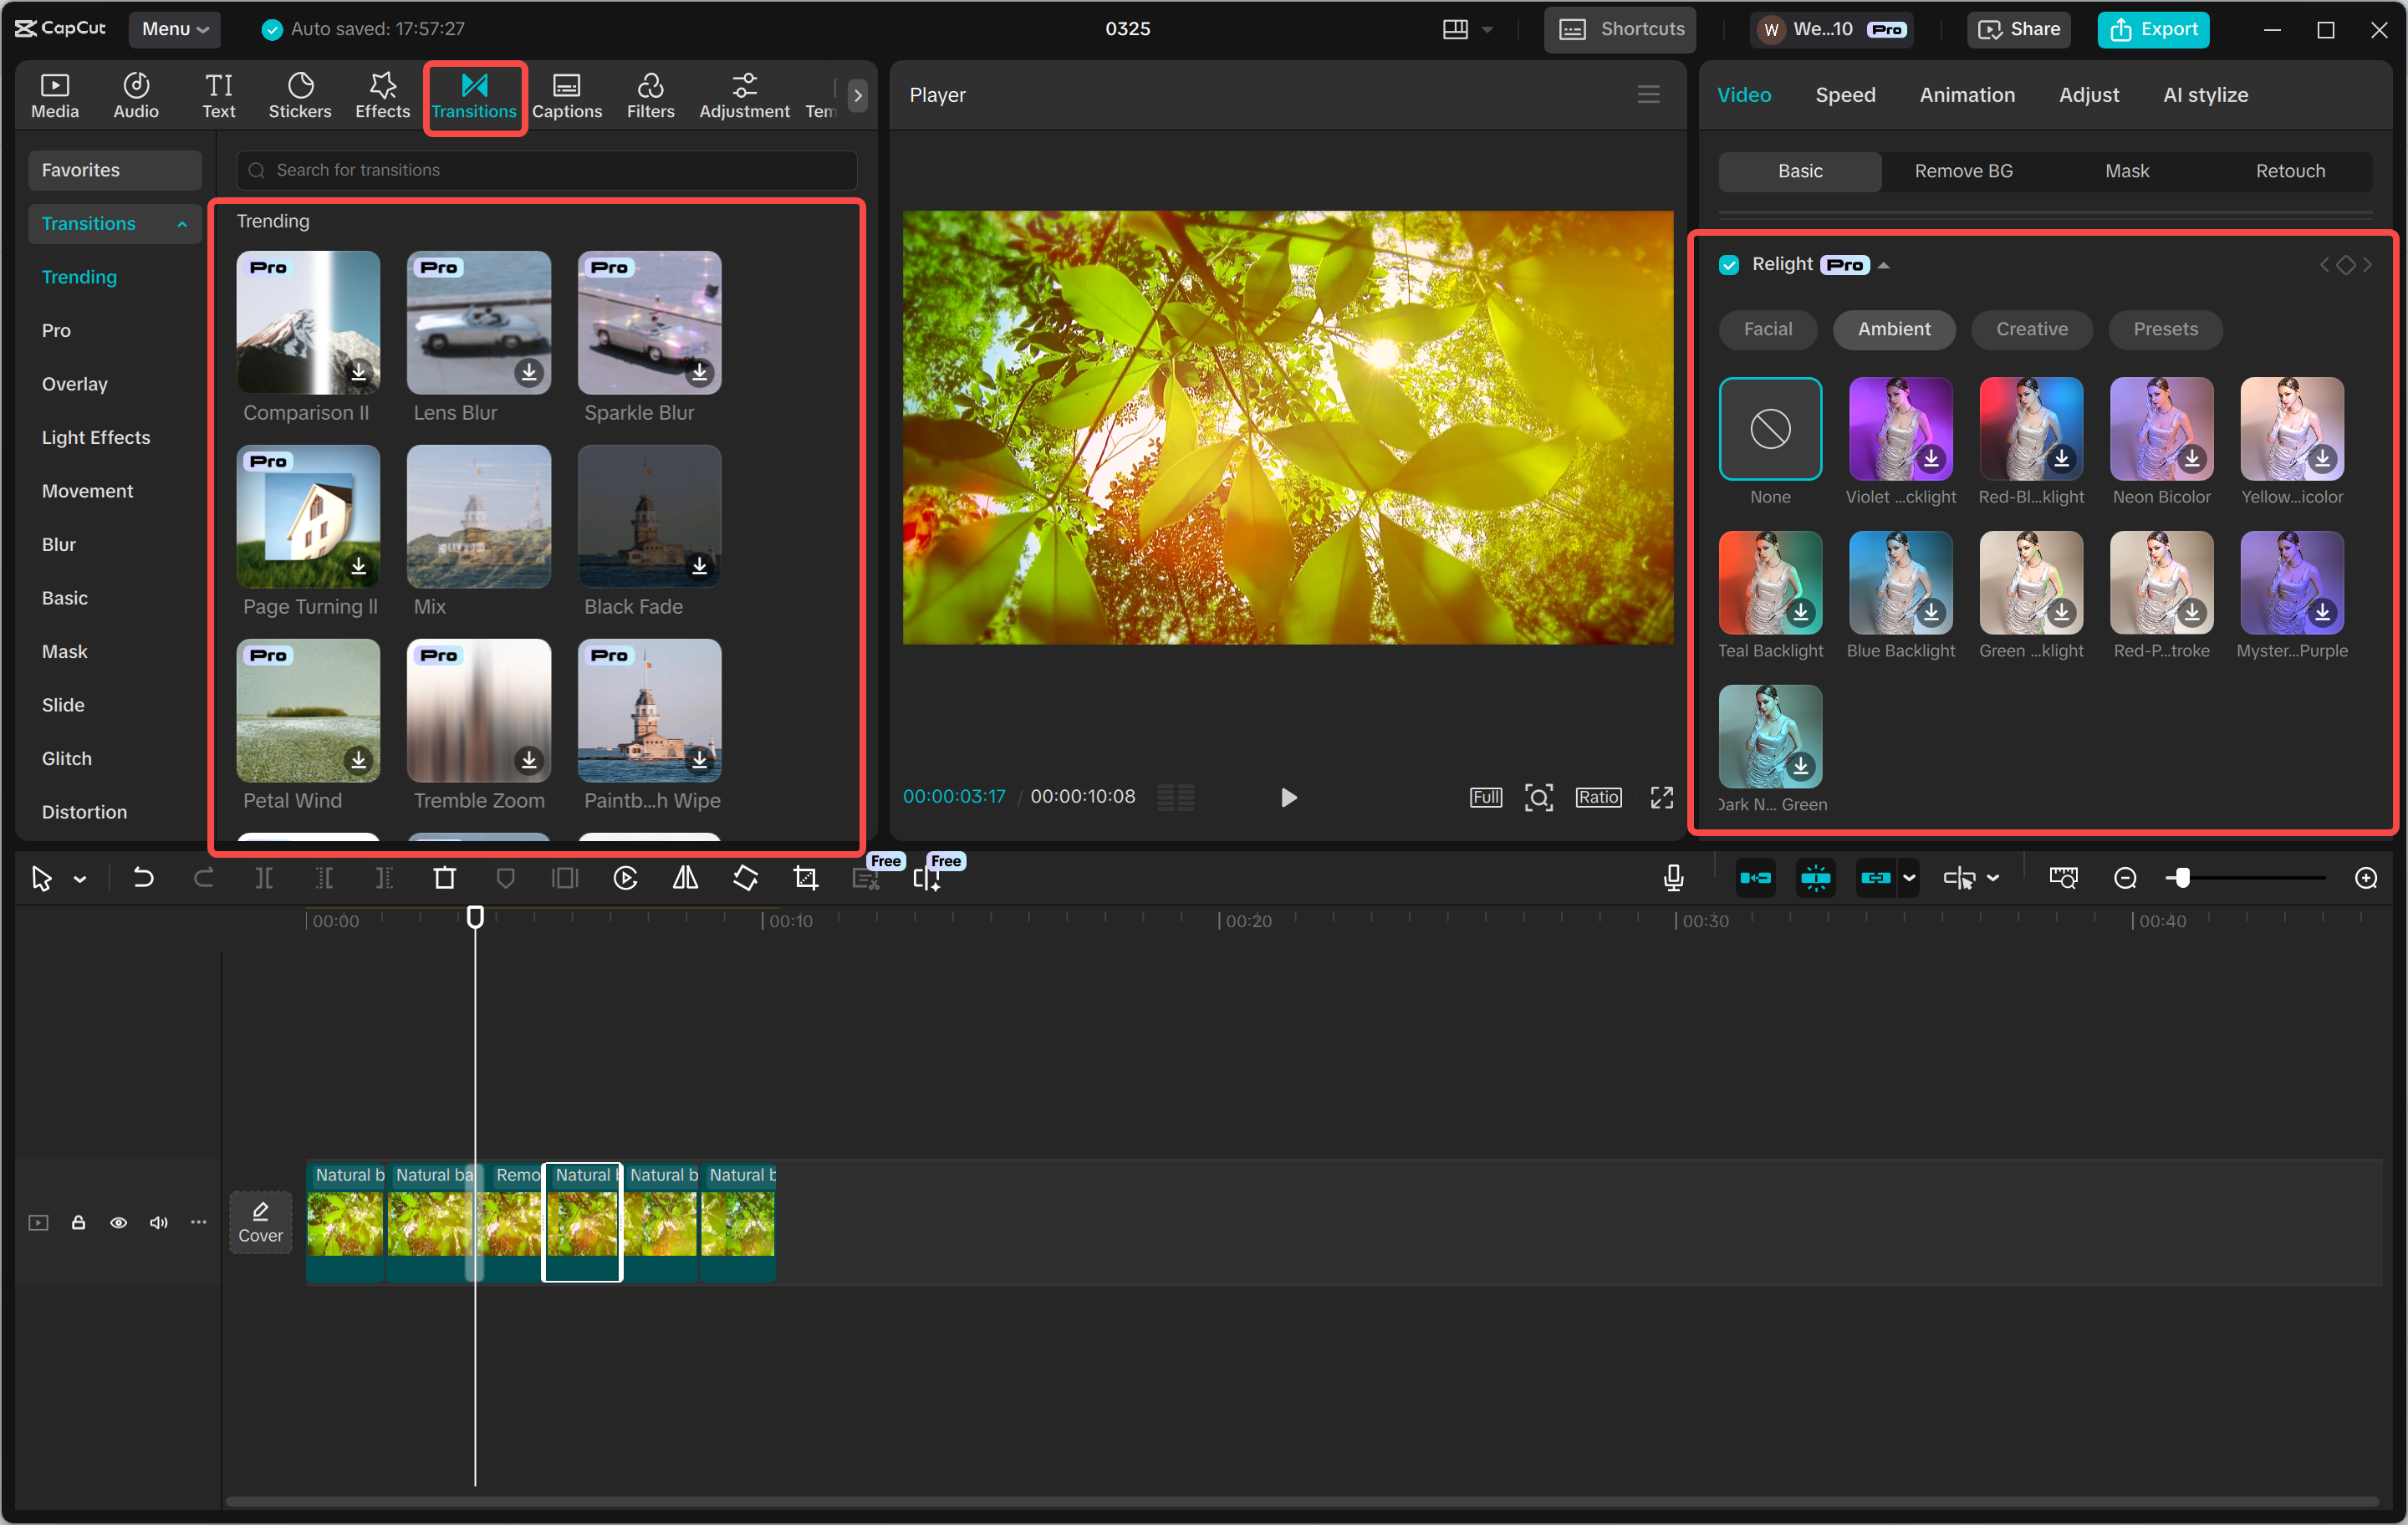The image size is (2408, 1525).
Task: Open the Filters panel
Action: tap(650, 95)
